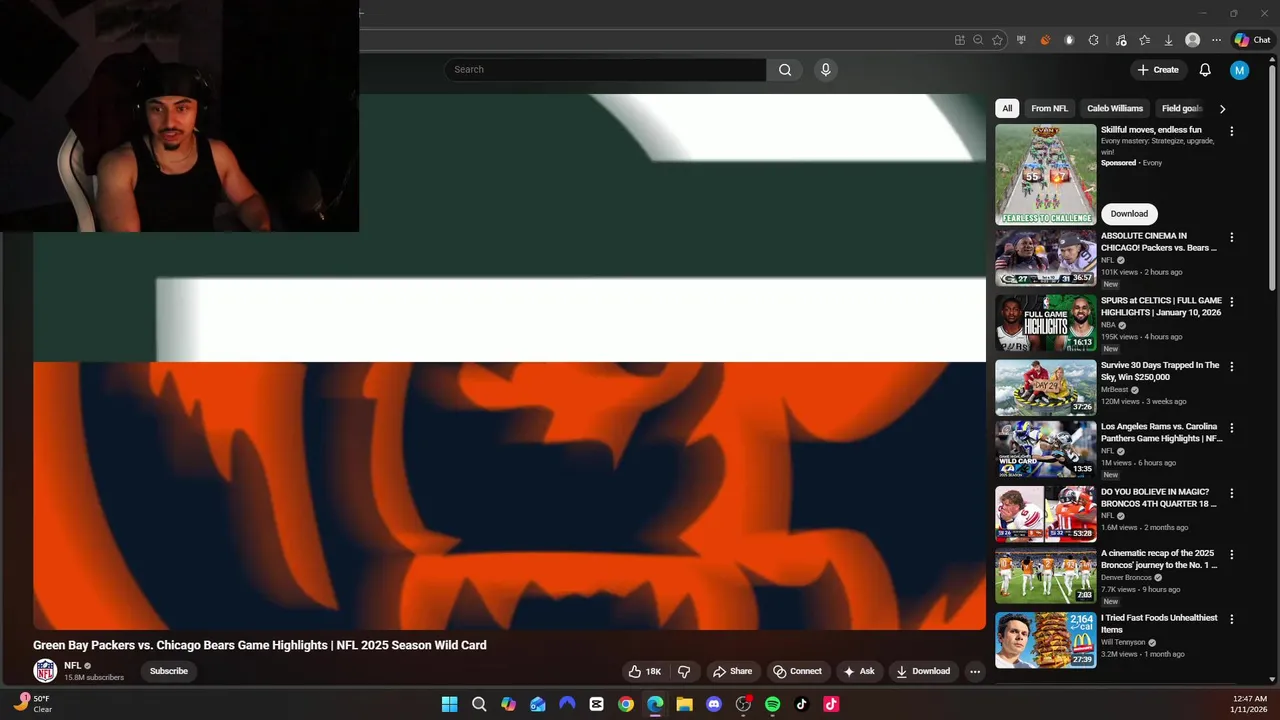Open YouTube notifications bell

tap(1205, 70)
